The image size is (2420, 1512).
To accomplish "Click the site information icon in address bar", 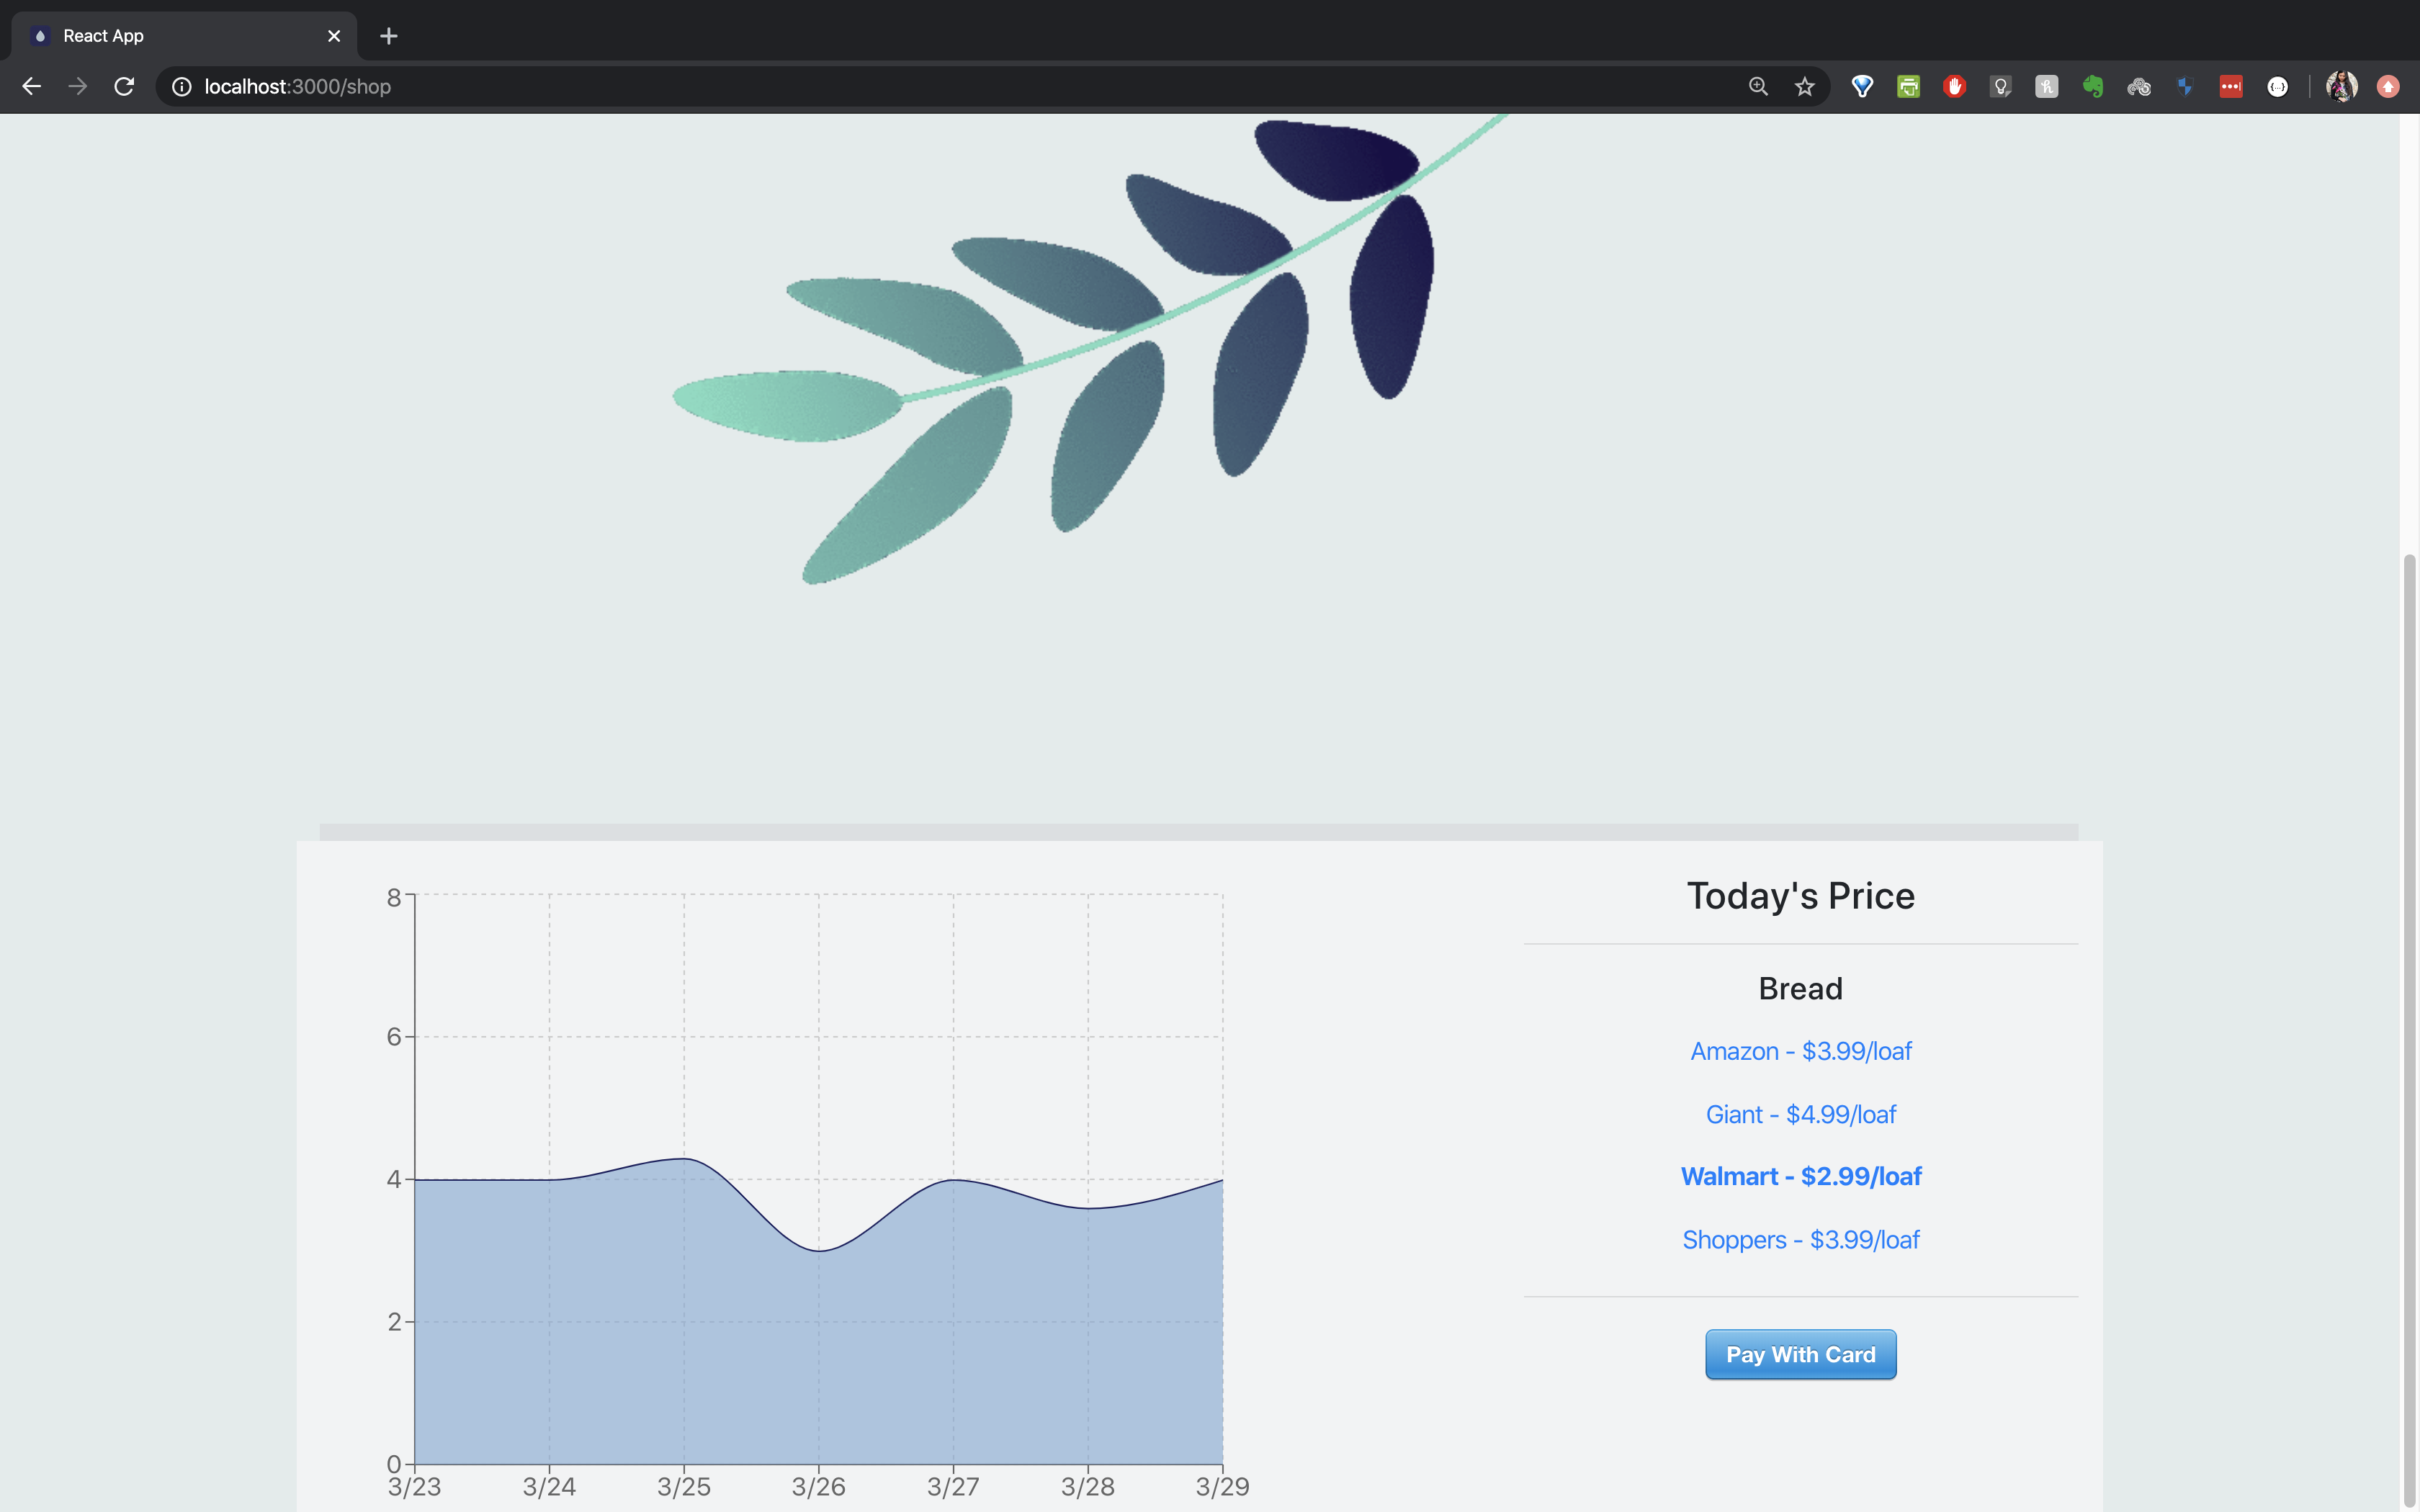I will (x=182, y=87).
